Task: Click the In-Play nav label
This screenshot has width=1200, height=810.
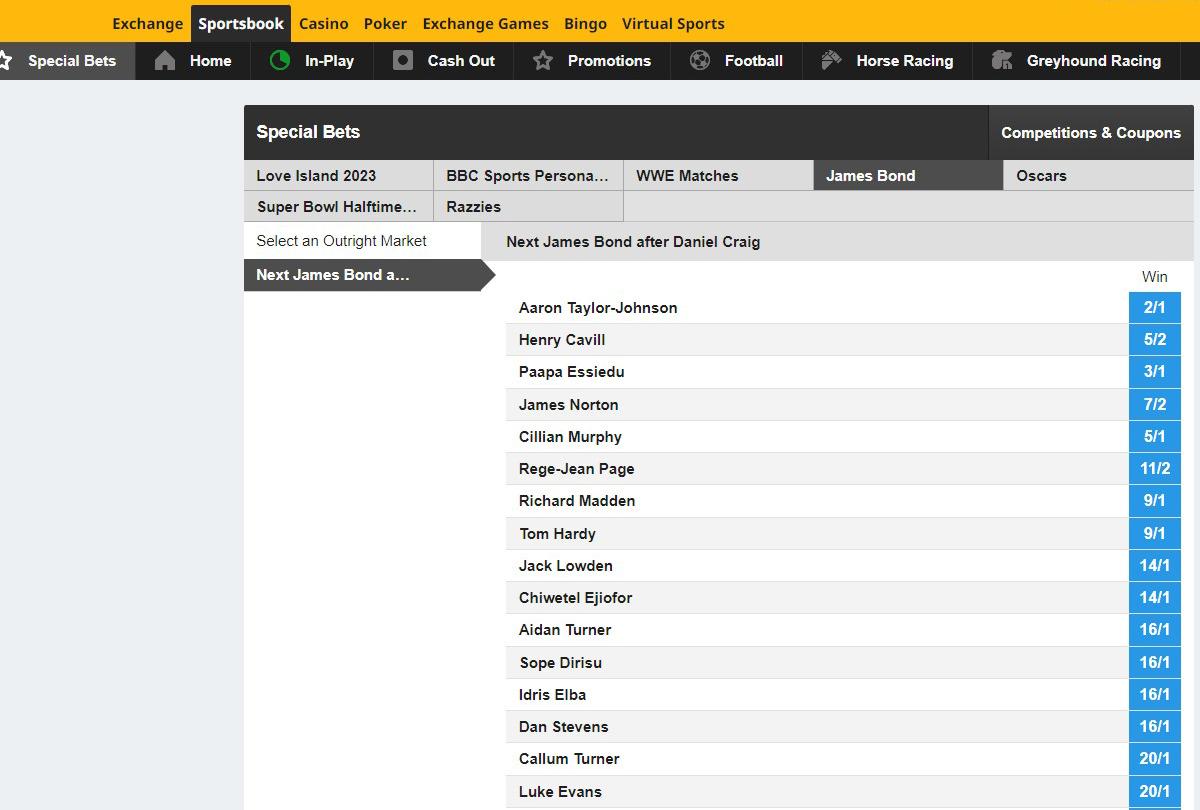Action: point(329,61)
